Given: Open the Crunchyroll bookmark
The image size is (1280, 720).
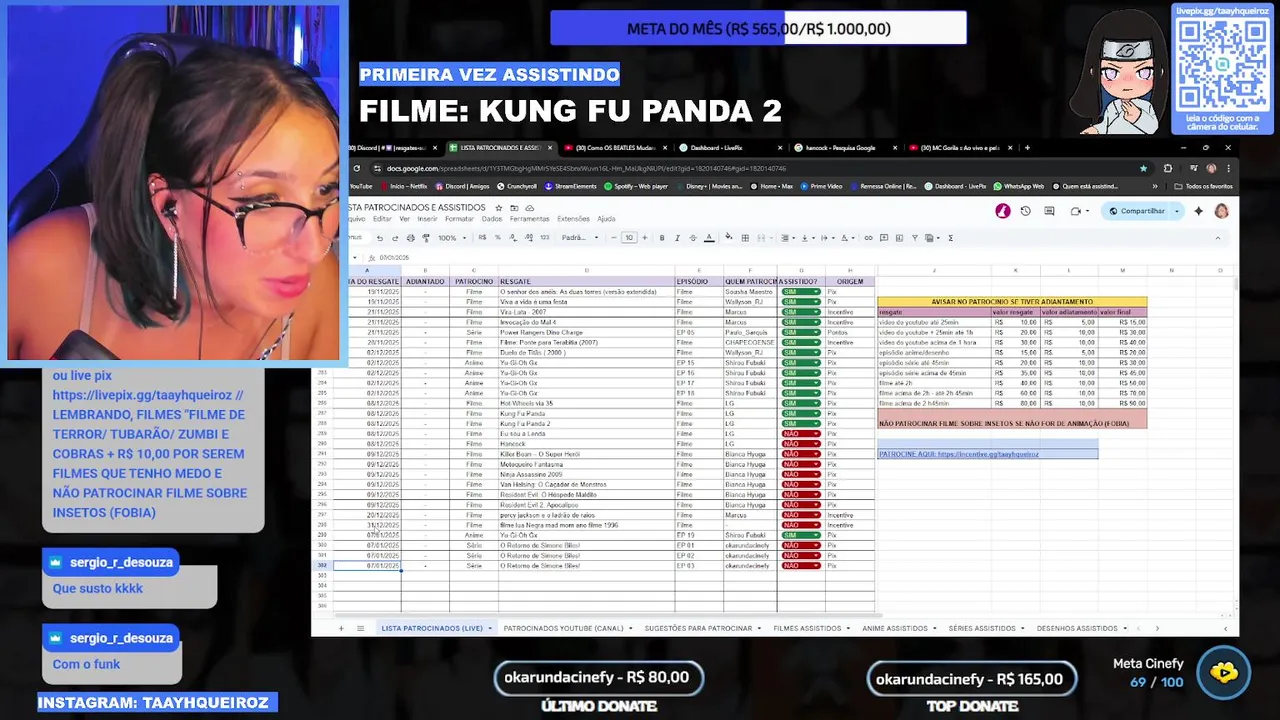Looking at the screenshot, I should [x=516, y=186].
